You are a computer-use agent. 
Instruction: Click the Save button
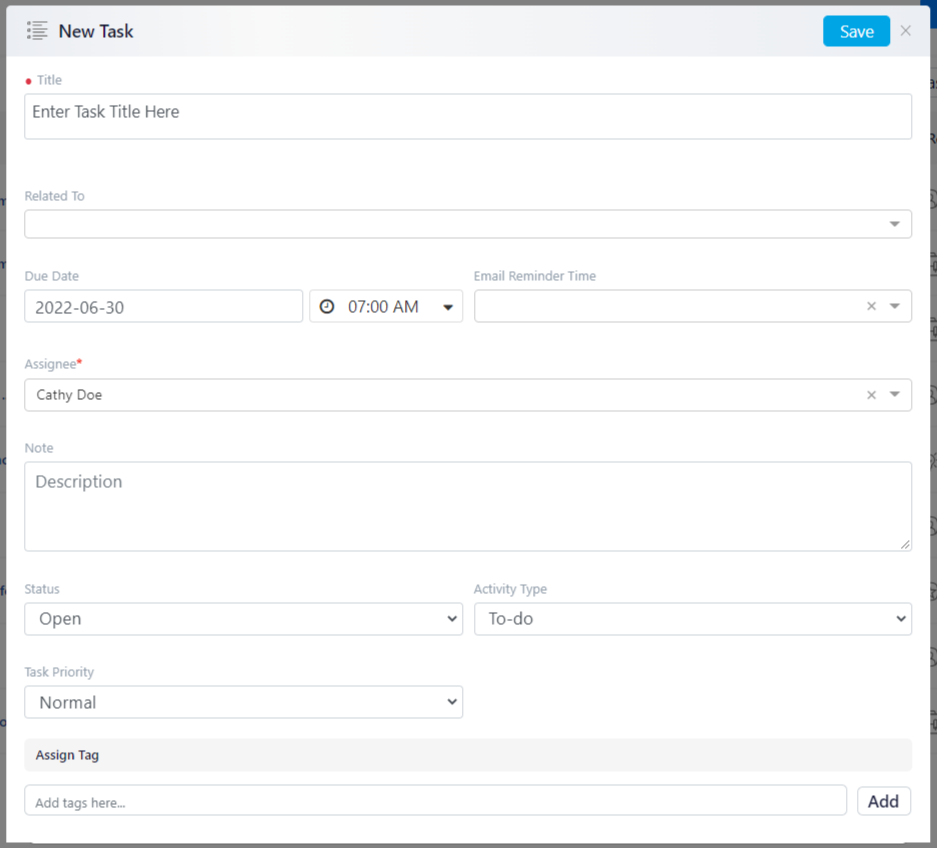point(856,31)
